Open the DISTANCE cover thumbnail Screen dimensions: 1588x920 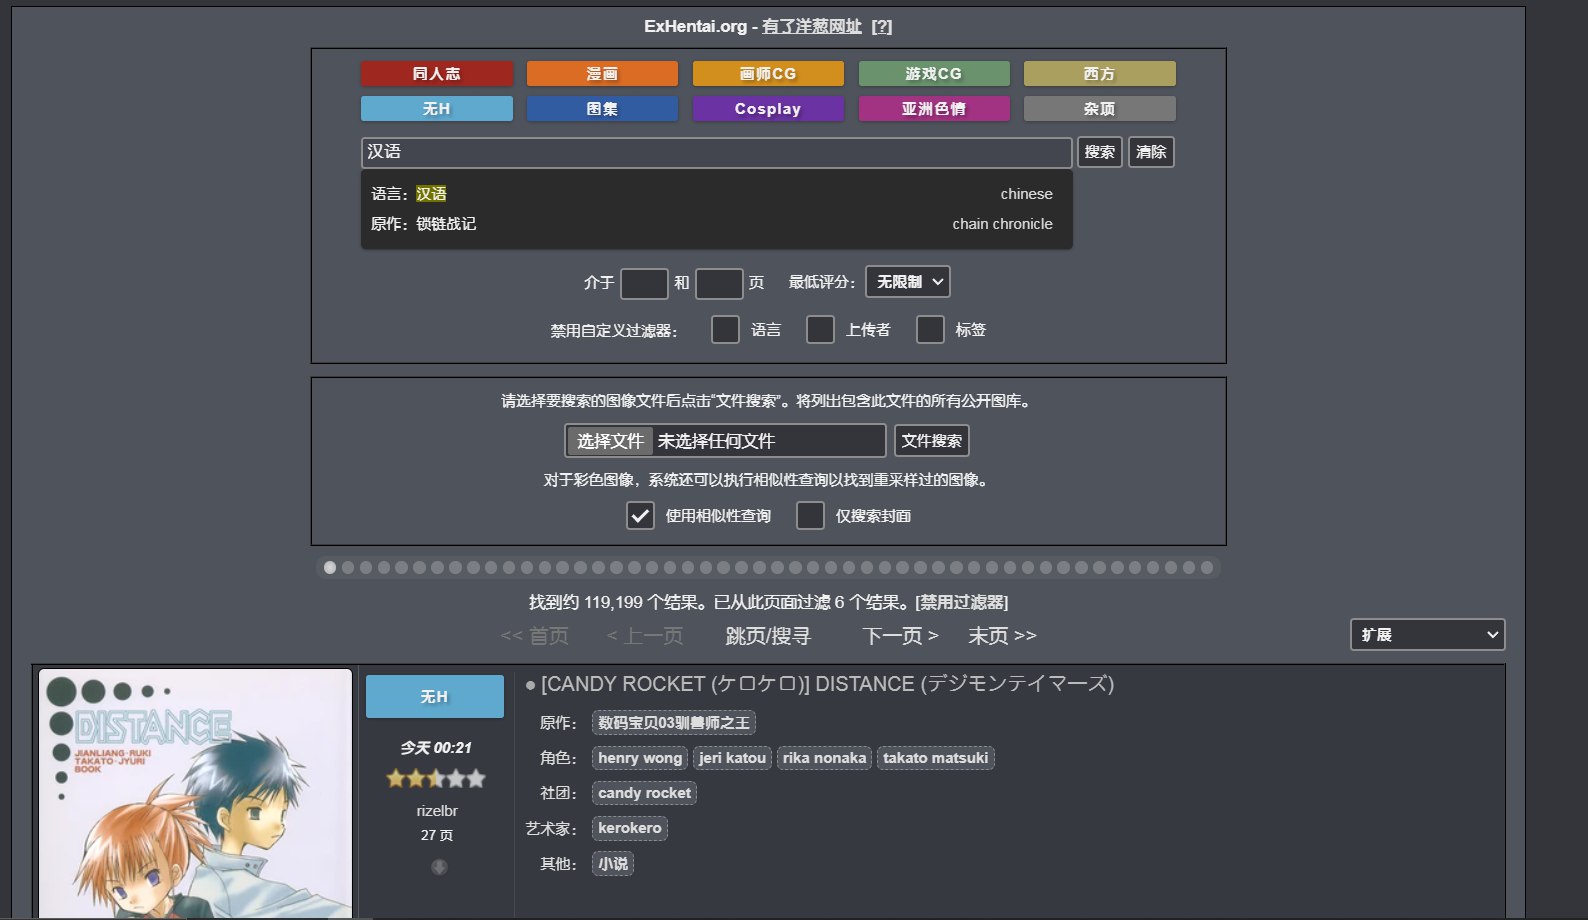coord(195,794)
